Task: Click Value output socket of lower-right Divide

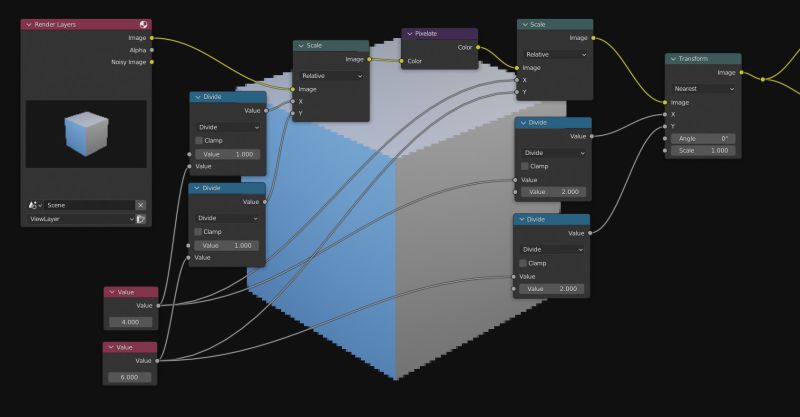Action: pyautogui.click(x=590, y=233)
